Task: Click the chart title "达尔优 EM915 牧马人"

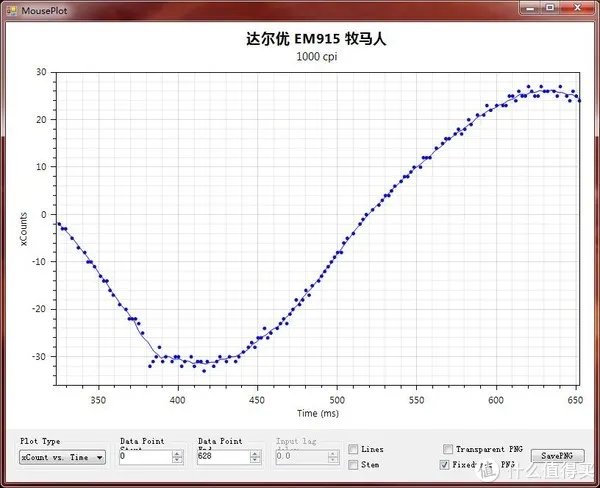Action: (x=316, y=39)
